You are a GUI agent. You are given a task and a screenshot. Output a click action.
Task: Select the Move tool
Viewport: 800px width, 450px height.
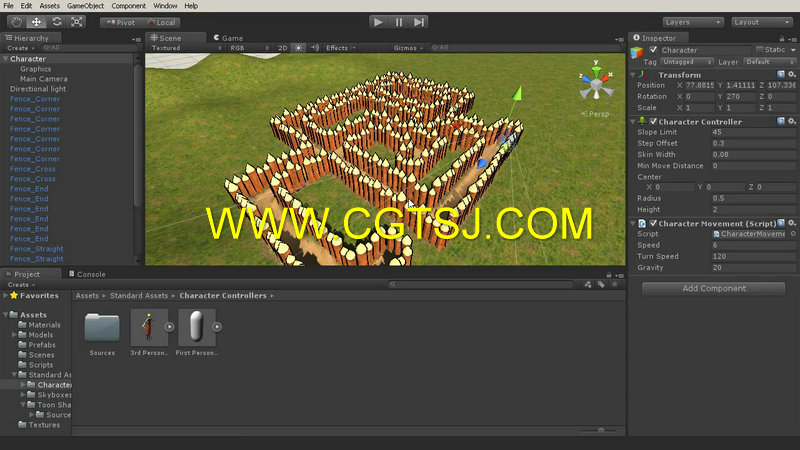[36, 22]
